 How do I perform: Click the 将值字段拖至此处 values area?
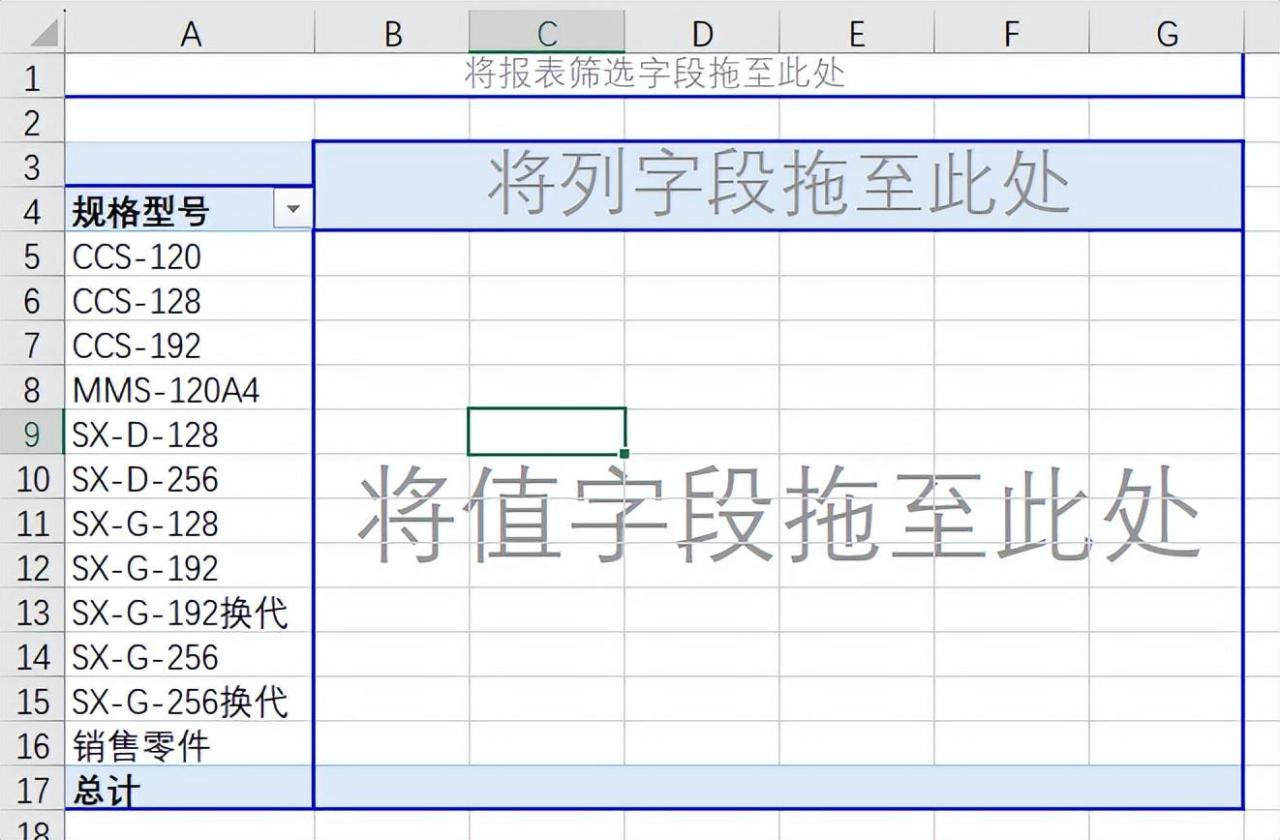pos(778,520)
